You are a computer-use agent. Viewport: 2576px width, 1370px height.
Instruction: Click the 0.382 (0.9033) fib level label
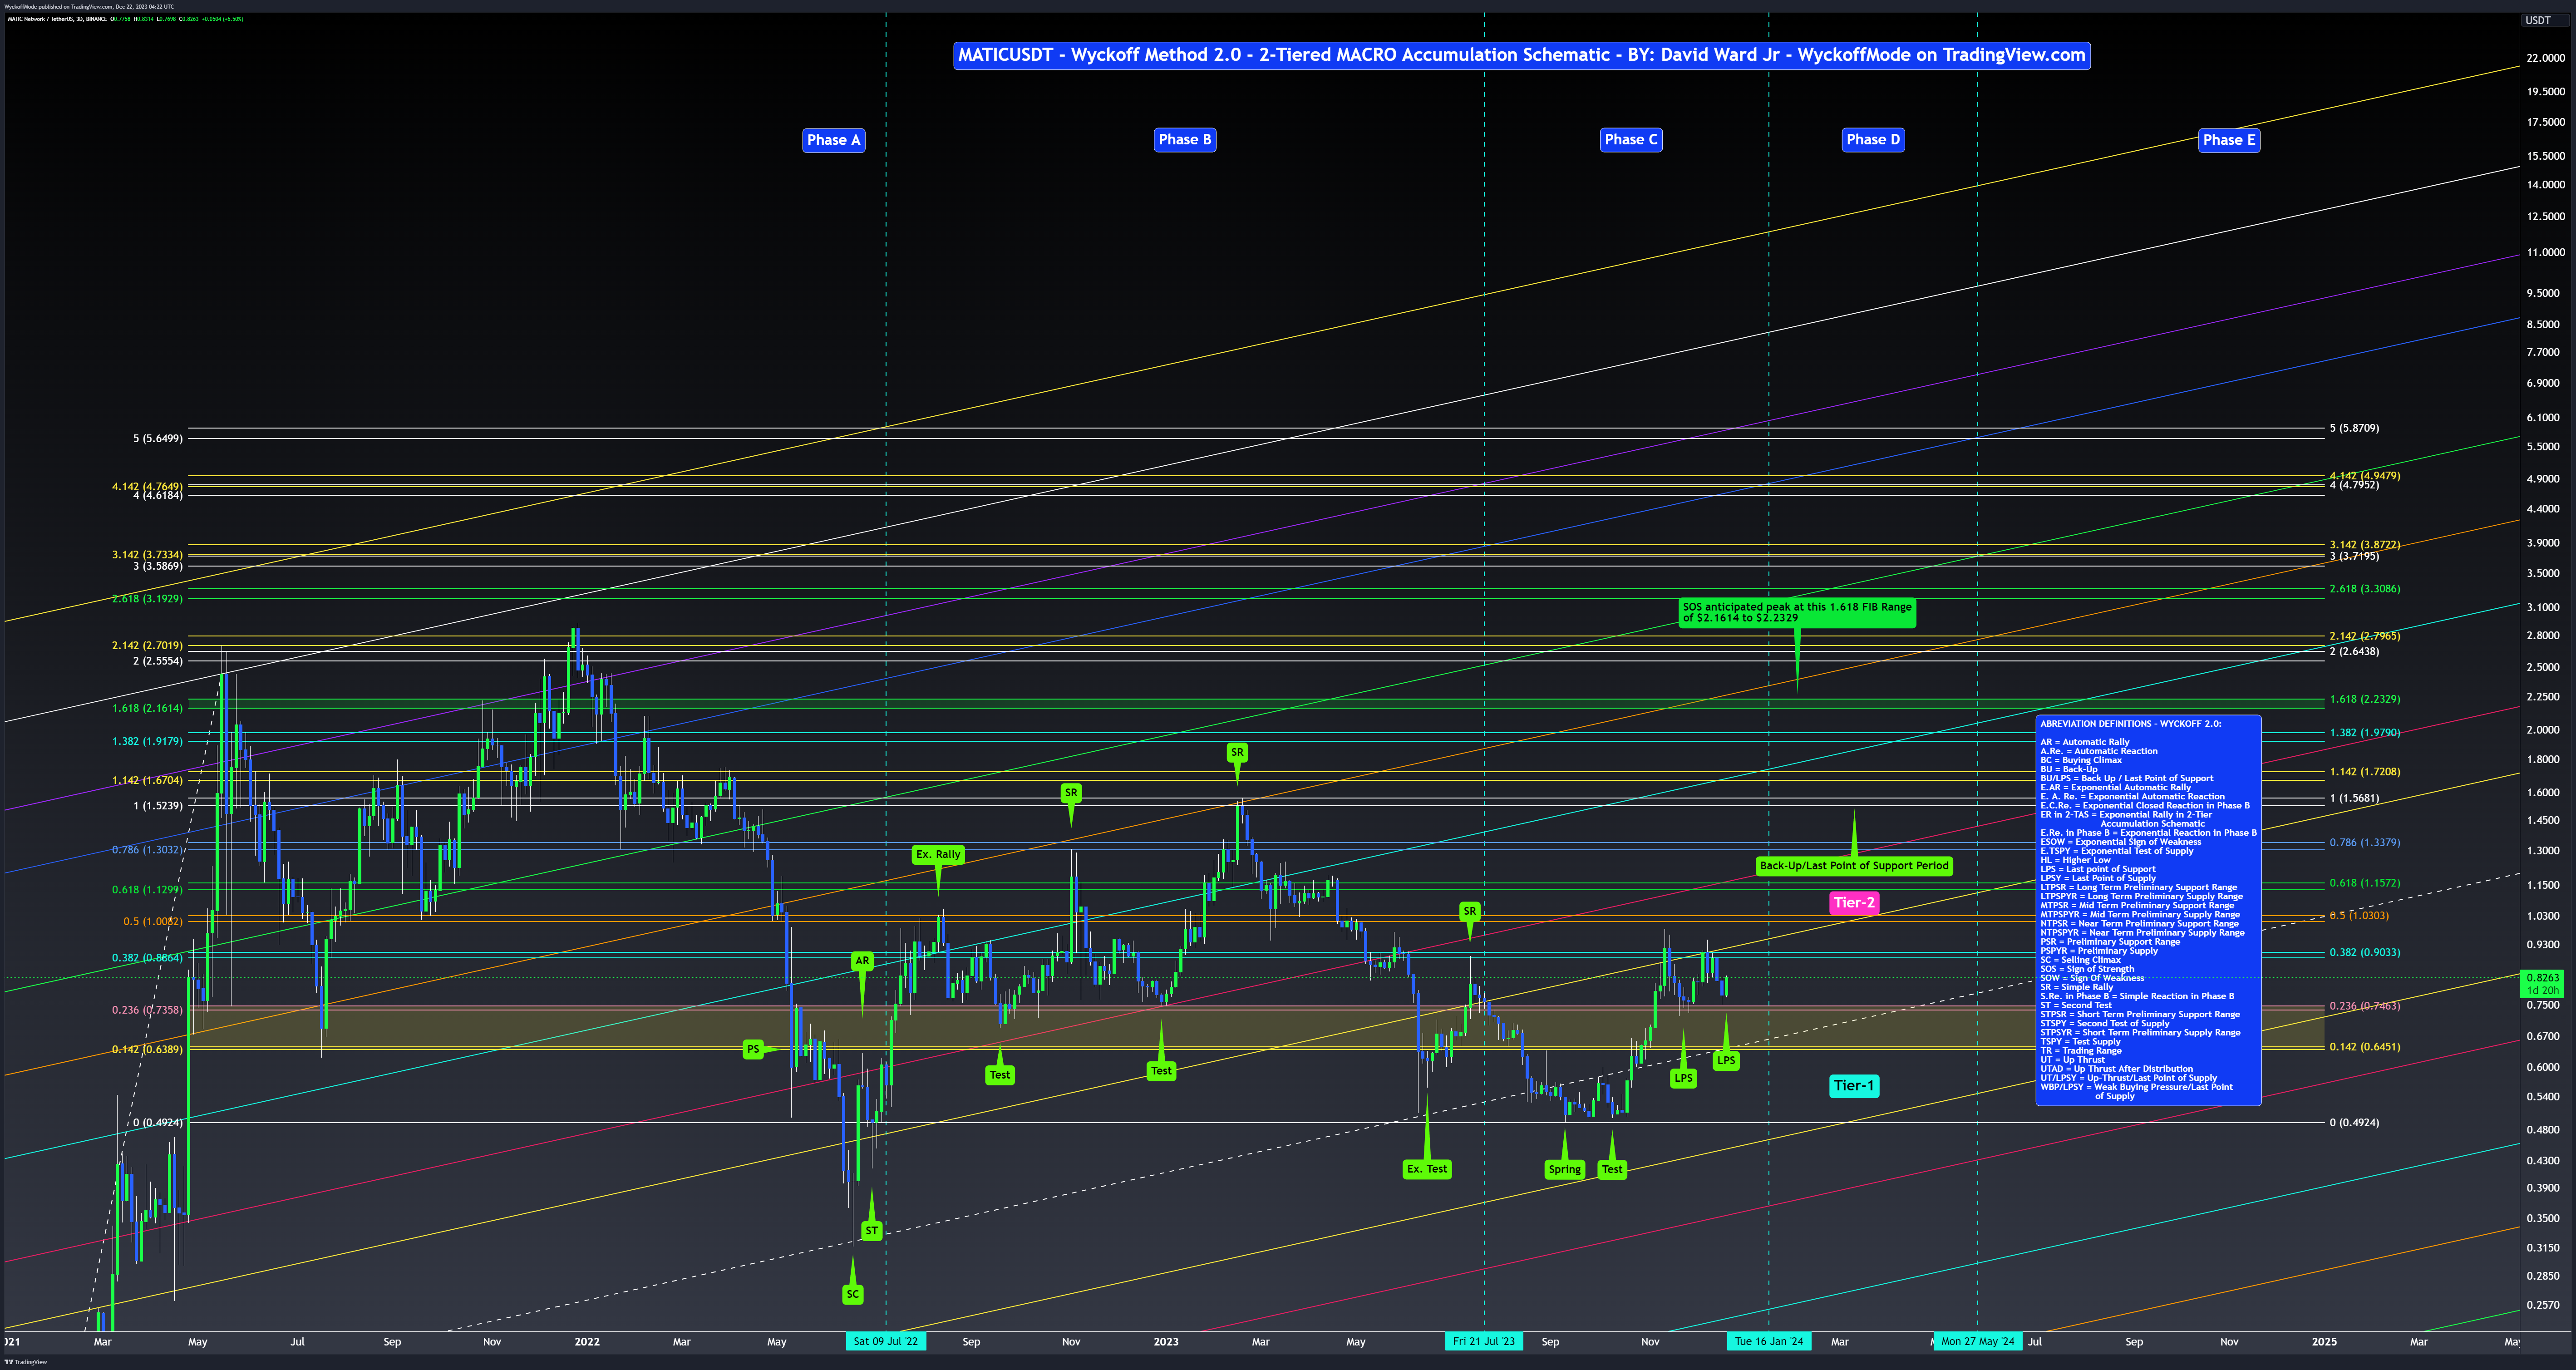pyautogui.click(x=2364, y=953)
